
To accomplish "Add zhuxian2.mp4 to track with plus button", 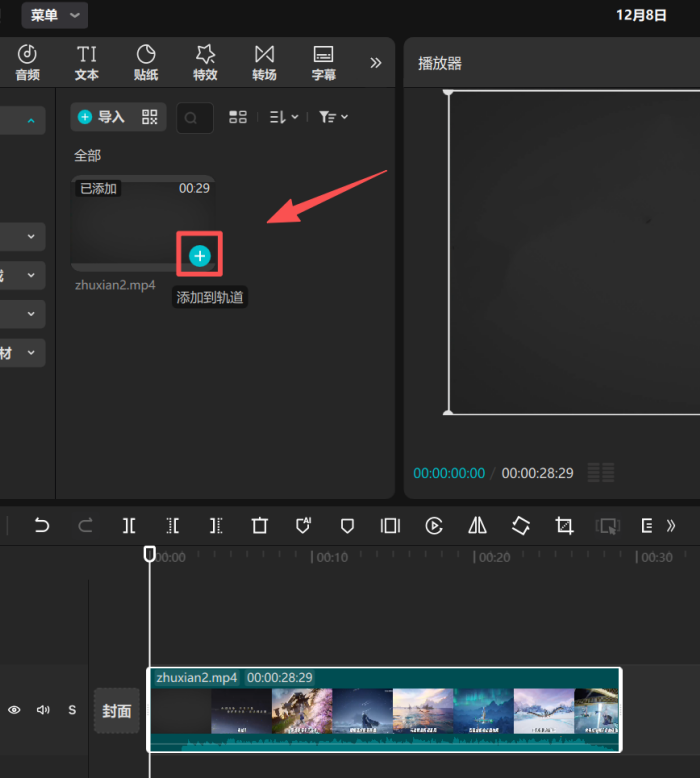I will pos(200,256).
